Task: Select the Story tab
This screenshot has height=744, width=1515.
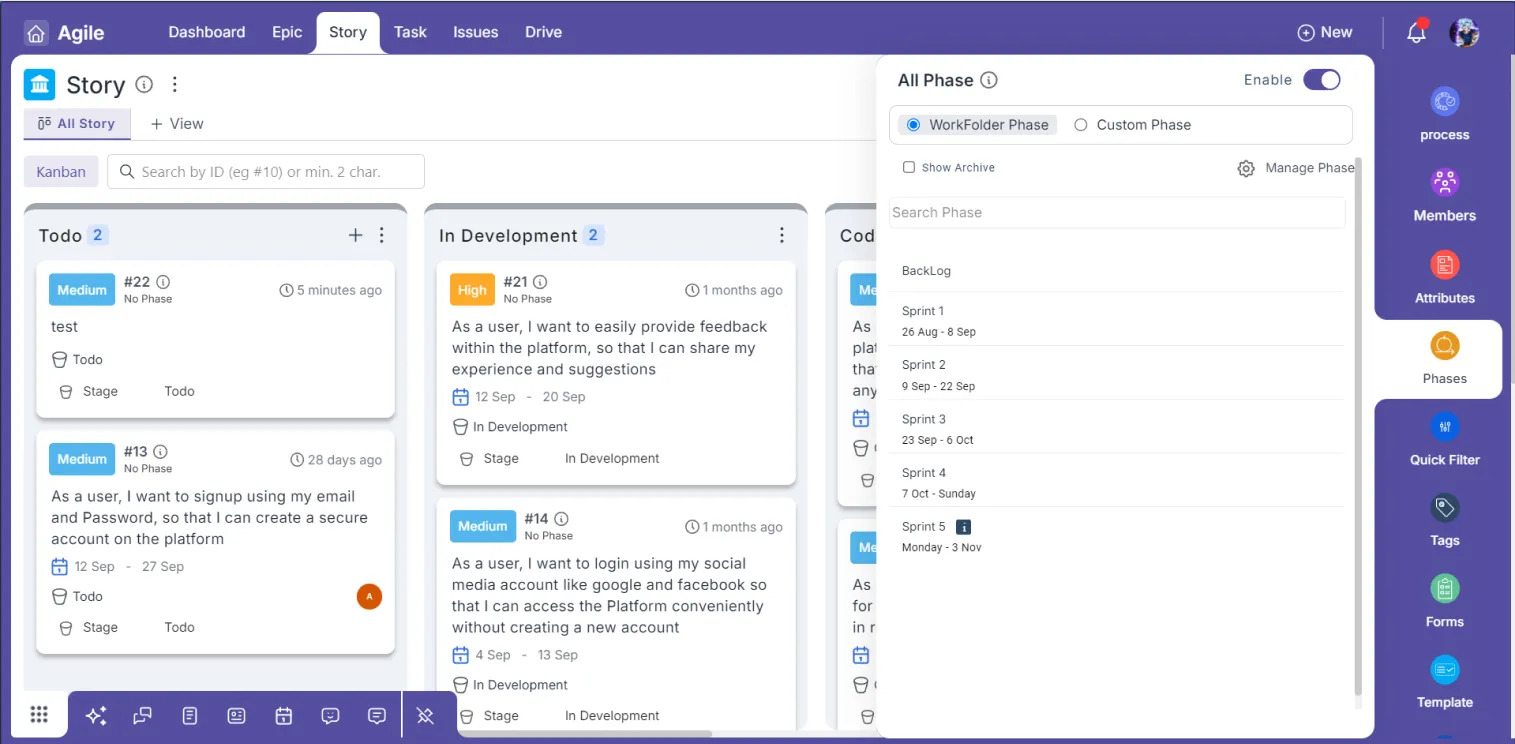Action: pyautogui.click(x=348, y=32)
